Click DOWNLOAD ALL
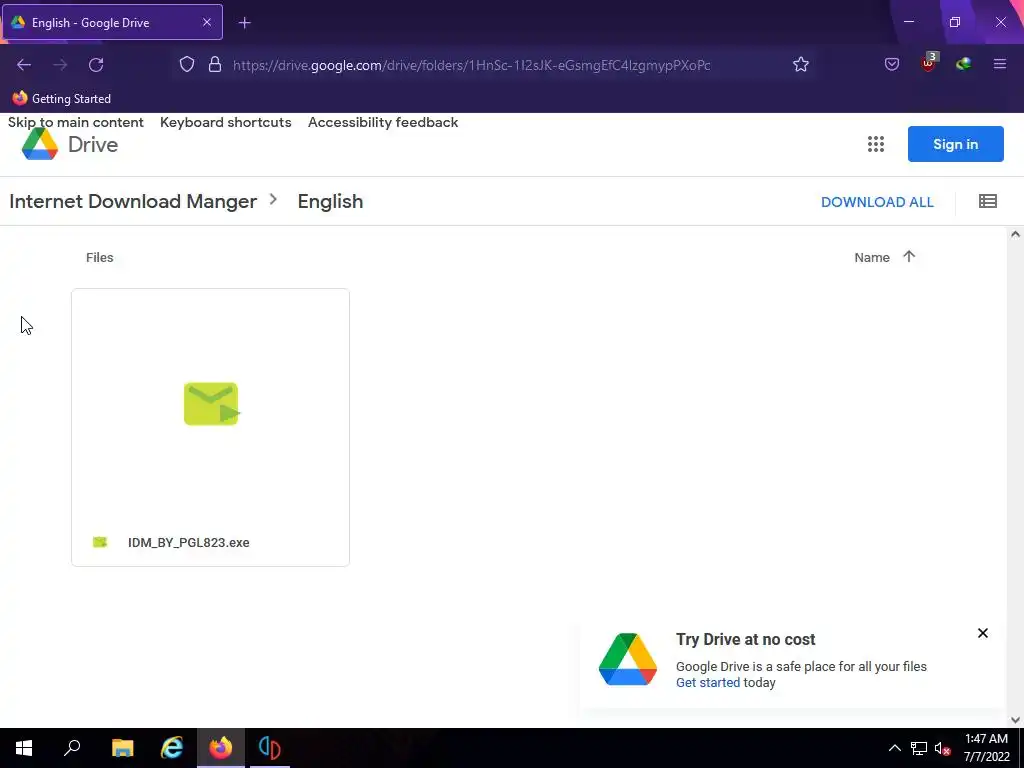 pyautogui.click(x=877, y=202)
